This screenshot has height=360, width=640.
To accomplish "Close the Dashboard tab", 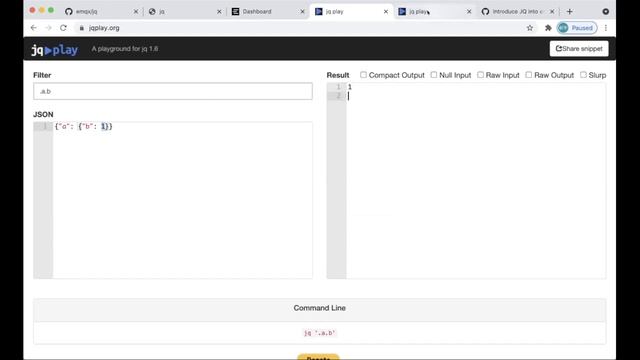I will [302, 11].
